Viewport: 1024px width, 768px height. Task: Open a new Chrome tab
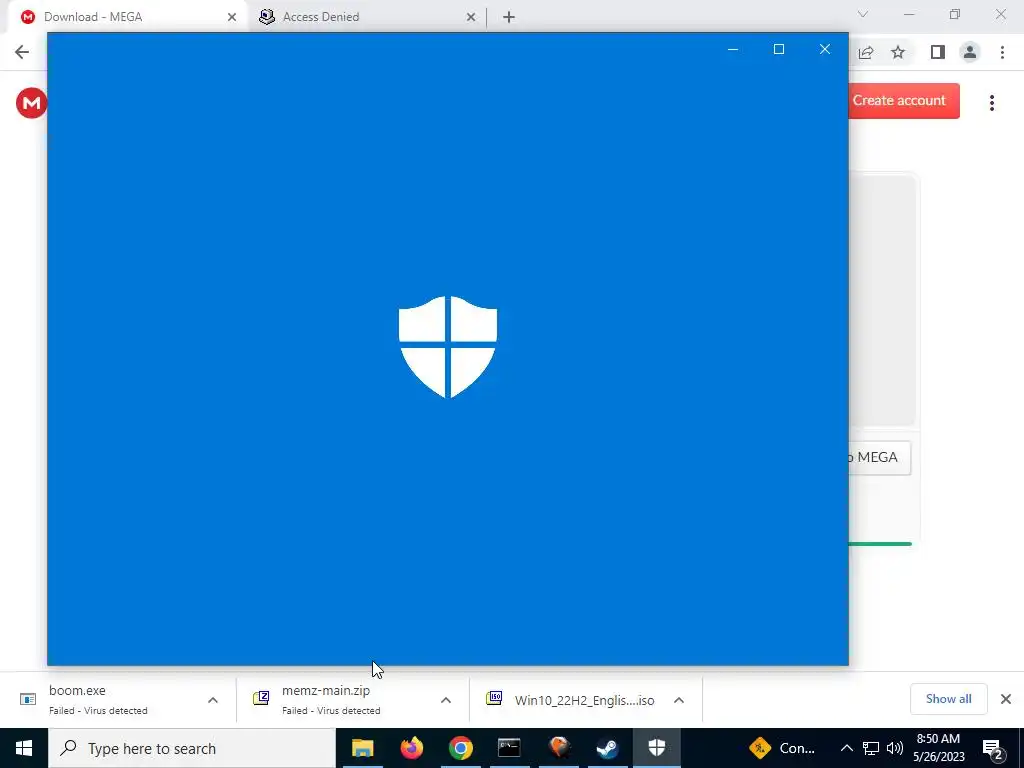coord(509,17)
